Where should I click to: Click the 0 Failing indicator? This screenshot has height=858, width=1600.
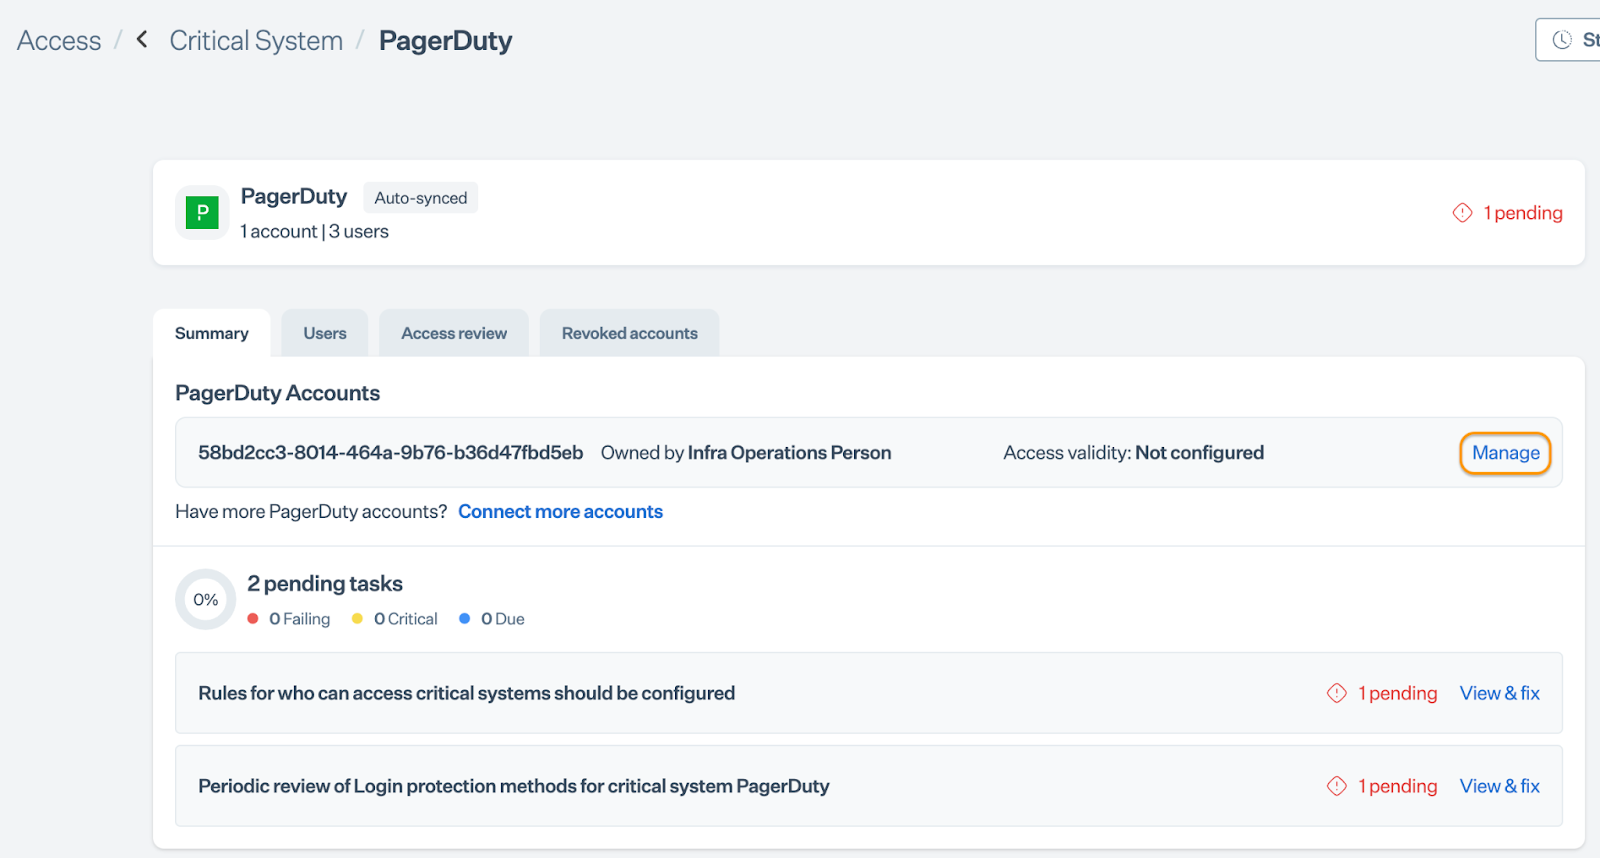point(289,619)
